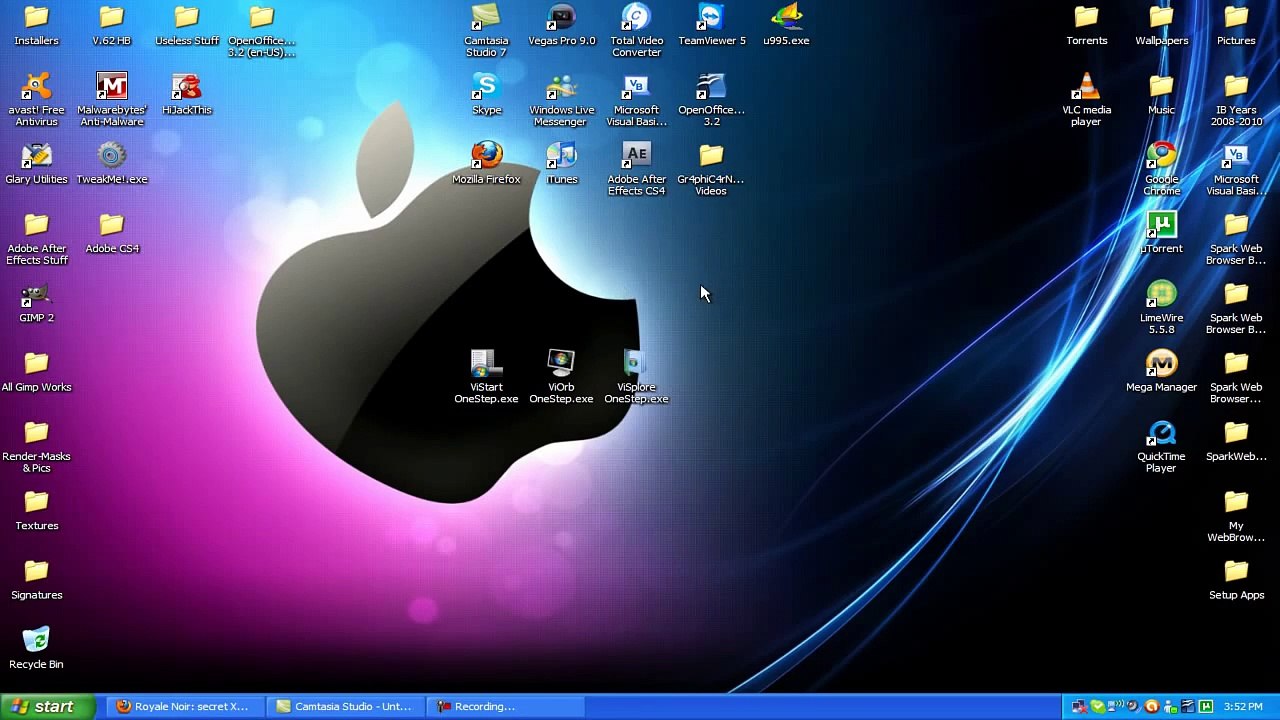This screenshot has width=1280, height=720.
Task: Select the u995.exe file icon
Action: [786, 26]
